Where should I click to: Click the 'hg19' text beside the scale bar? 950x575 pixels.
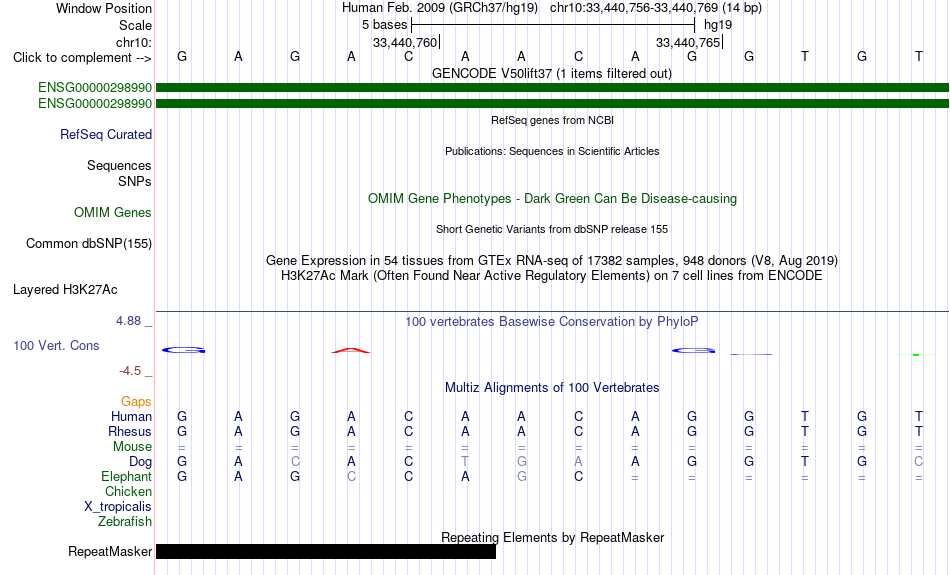tap(718, 25)
